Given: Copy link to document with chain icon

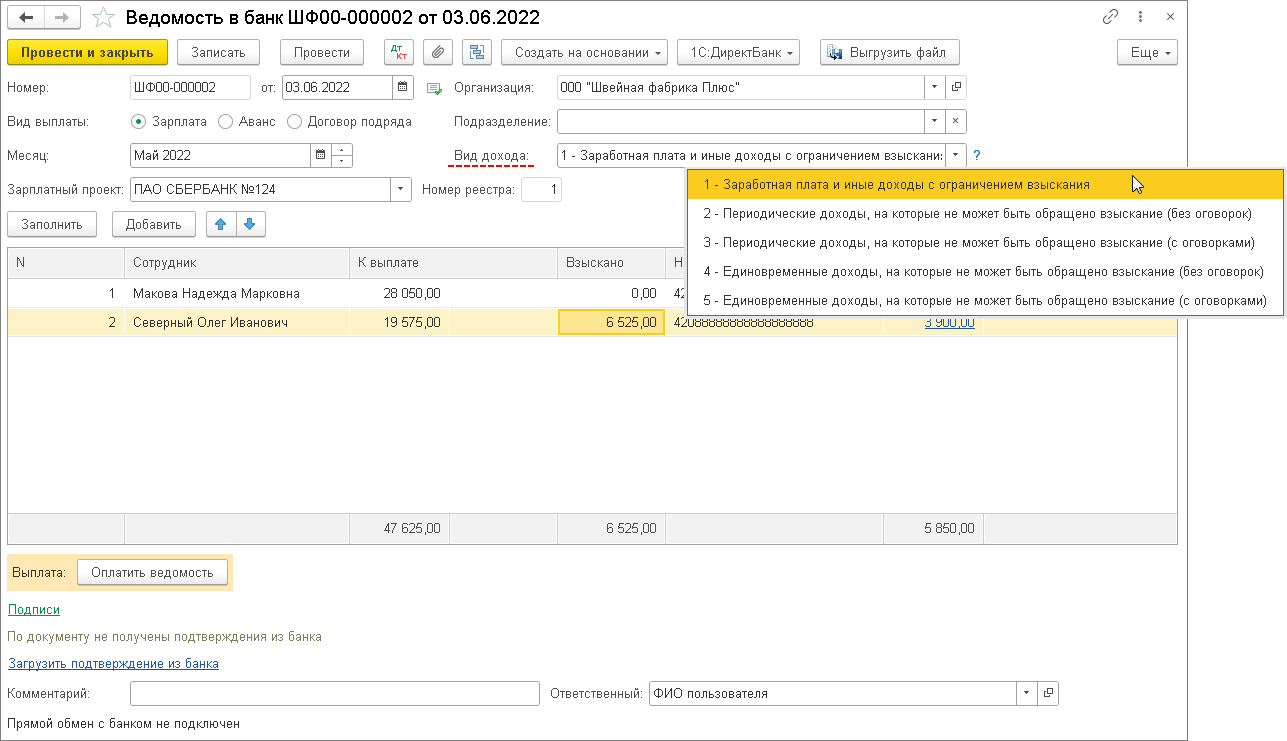Looking at the screenshot, I should [1110, 17].
